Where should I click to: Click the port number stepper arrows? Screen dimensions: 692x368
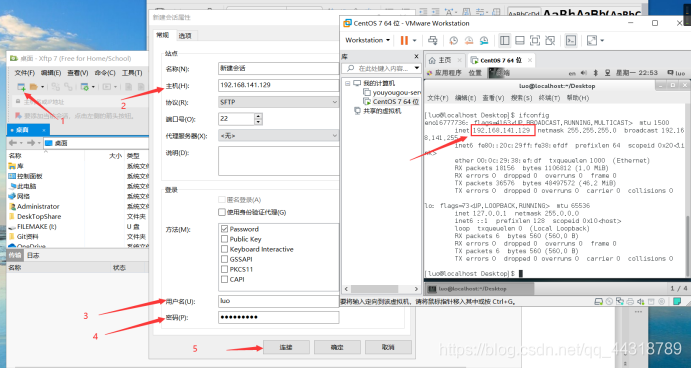tap(258, 119)
